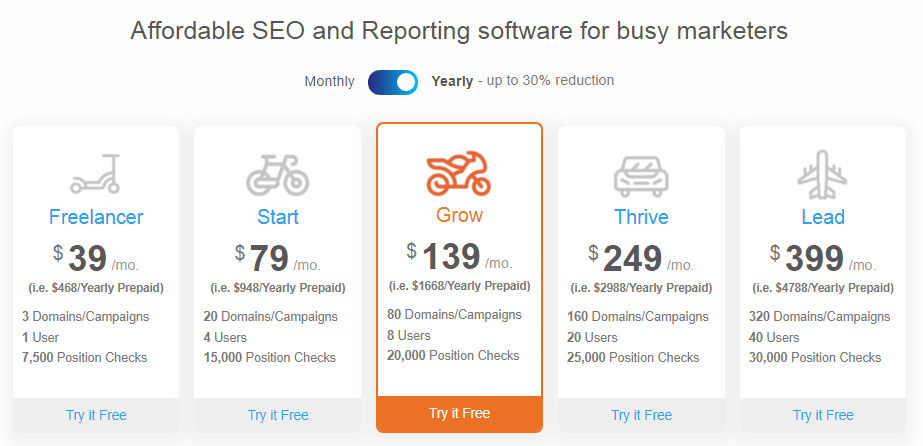Try the Freelancer plan for free
The image size is (923, 446).
[x=96, y=415]
